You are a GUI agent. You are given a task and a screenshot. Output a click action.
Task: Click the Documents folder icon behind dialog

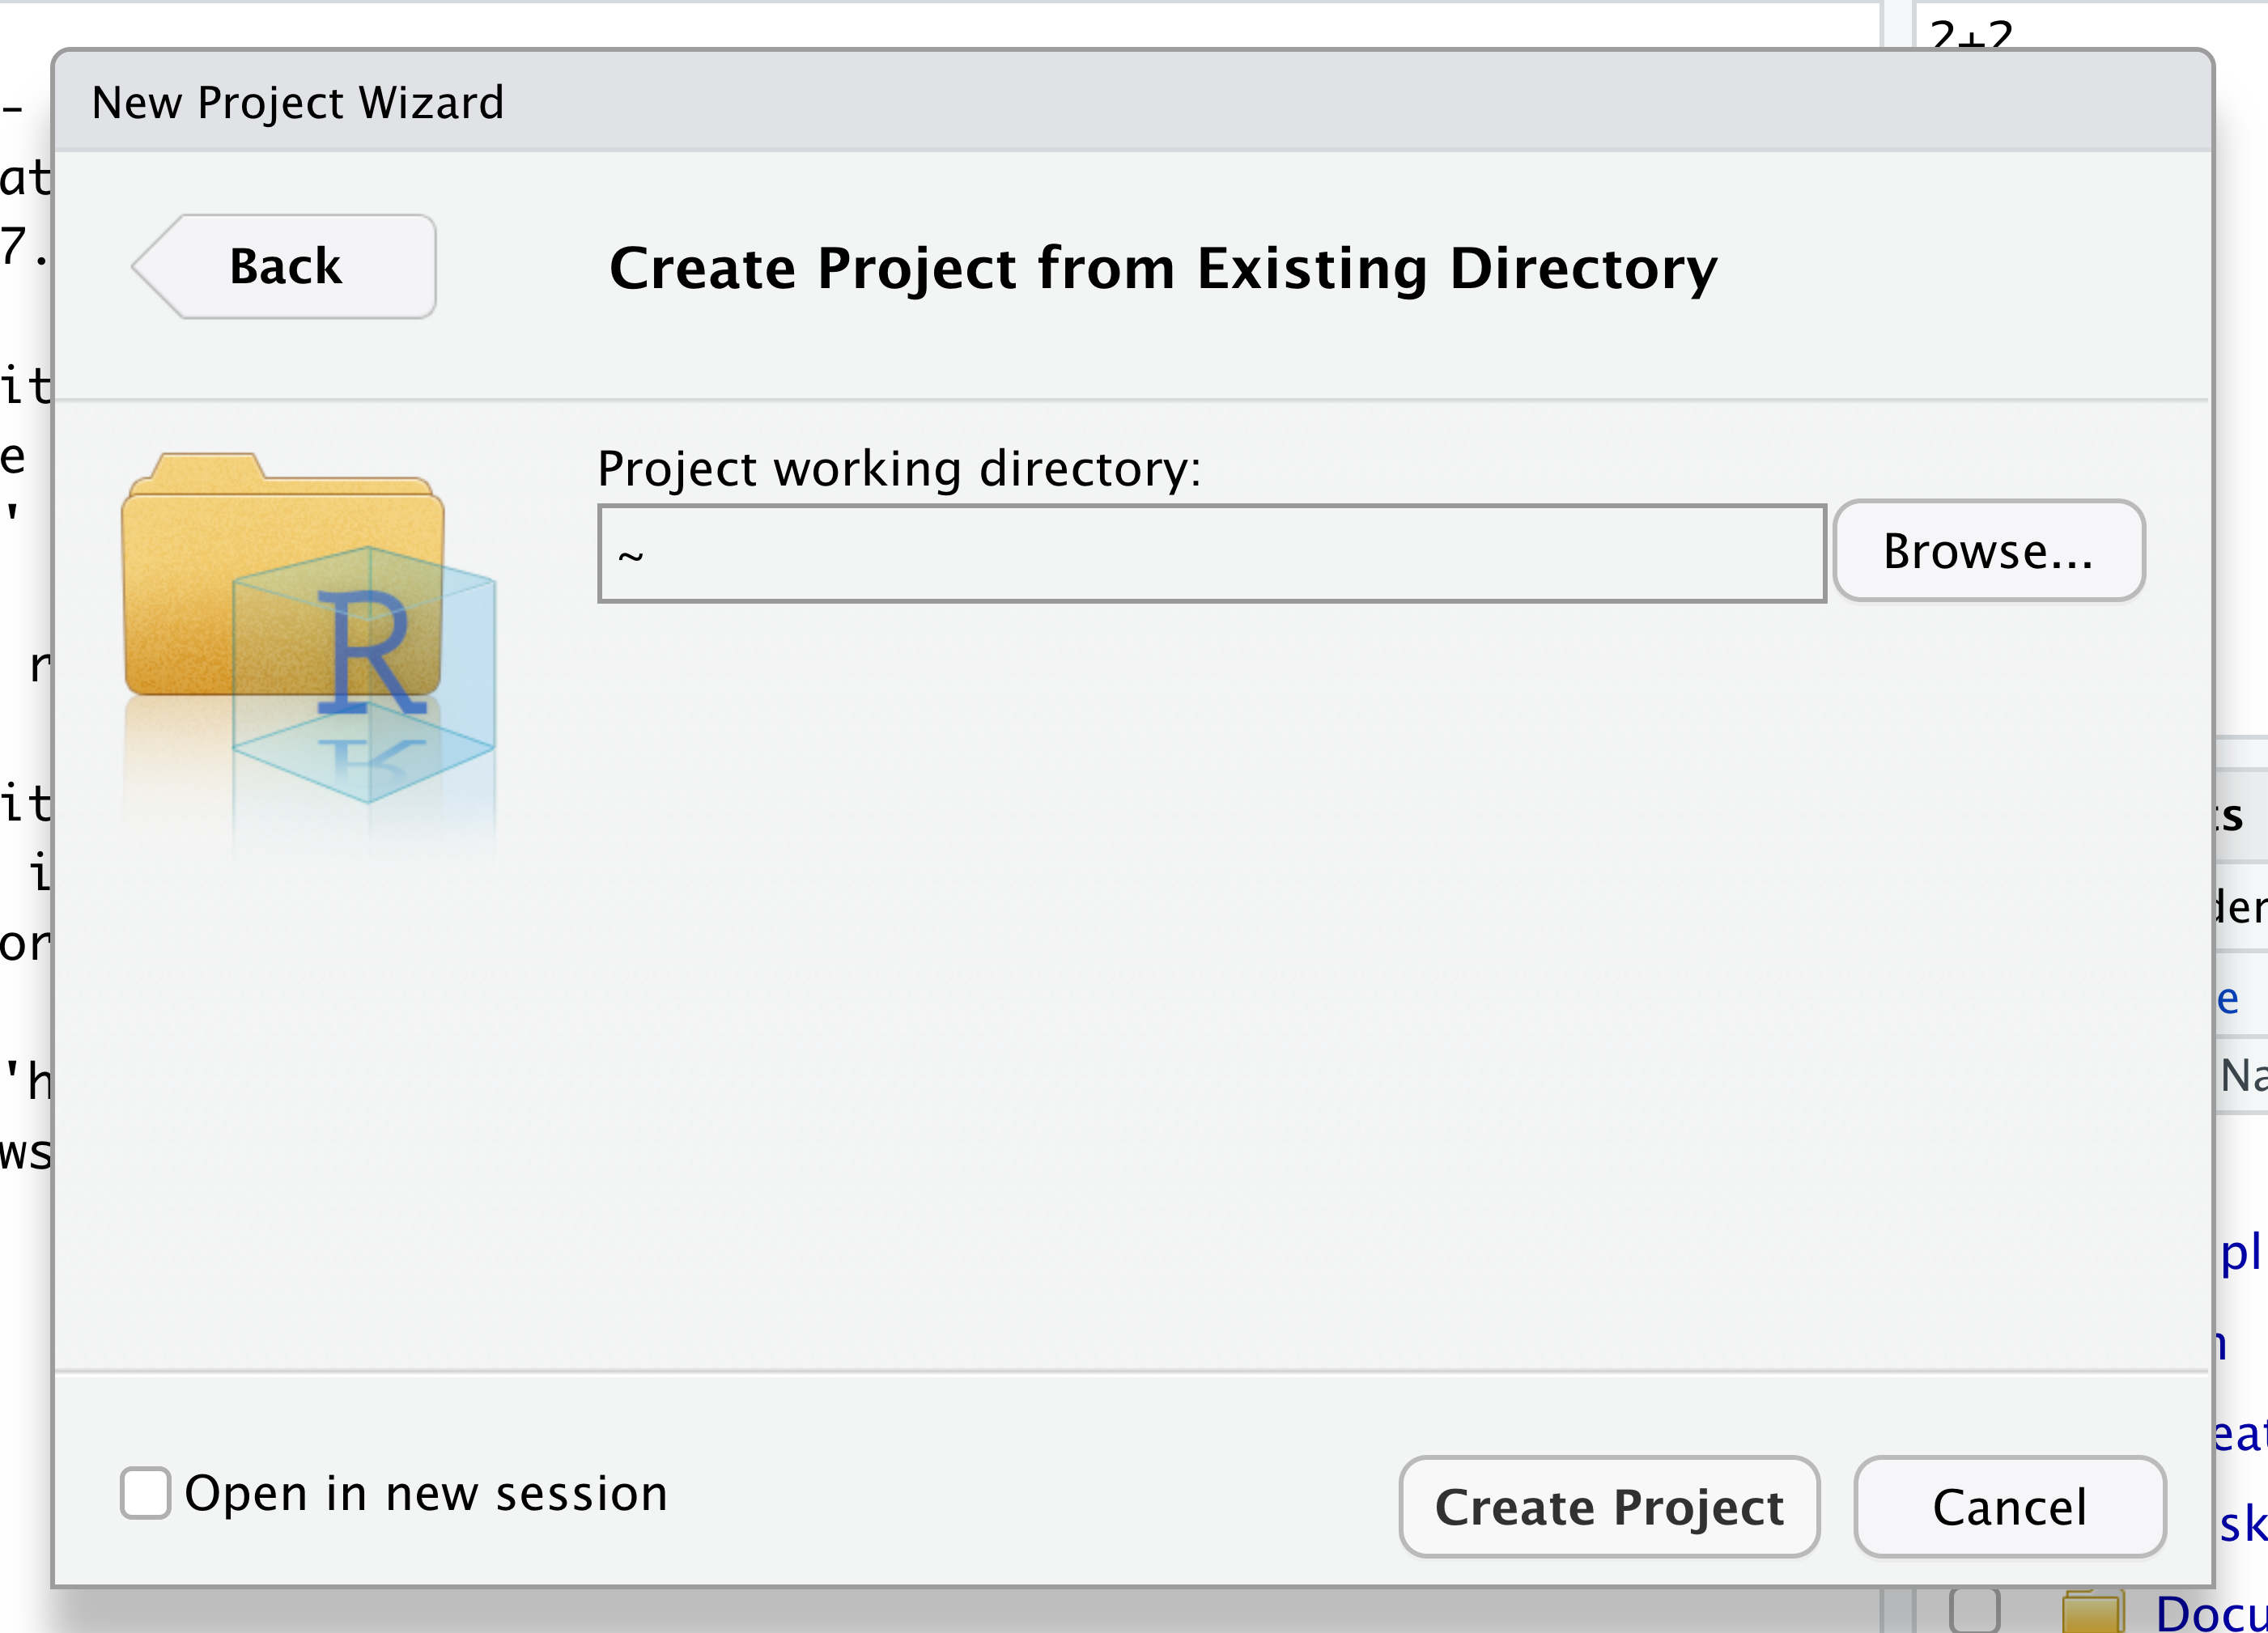click(x=2091, y=1613)
